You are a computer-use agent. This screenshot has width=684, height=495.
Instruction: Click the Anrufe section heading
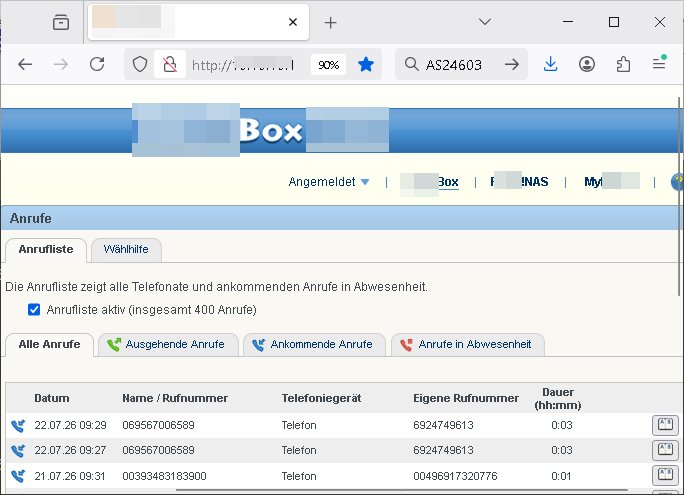click(31, 218)
